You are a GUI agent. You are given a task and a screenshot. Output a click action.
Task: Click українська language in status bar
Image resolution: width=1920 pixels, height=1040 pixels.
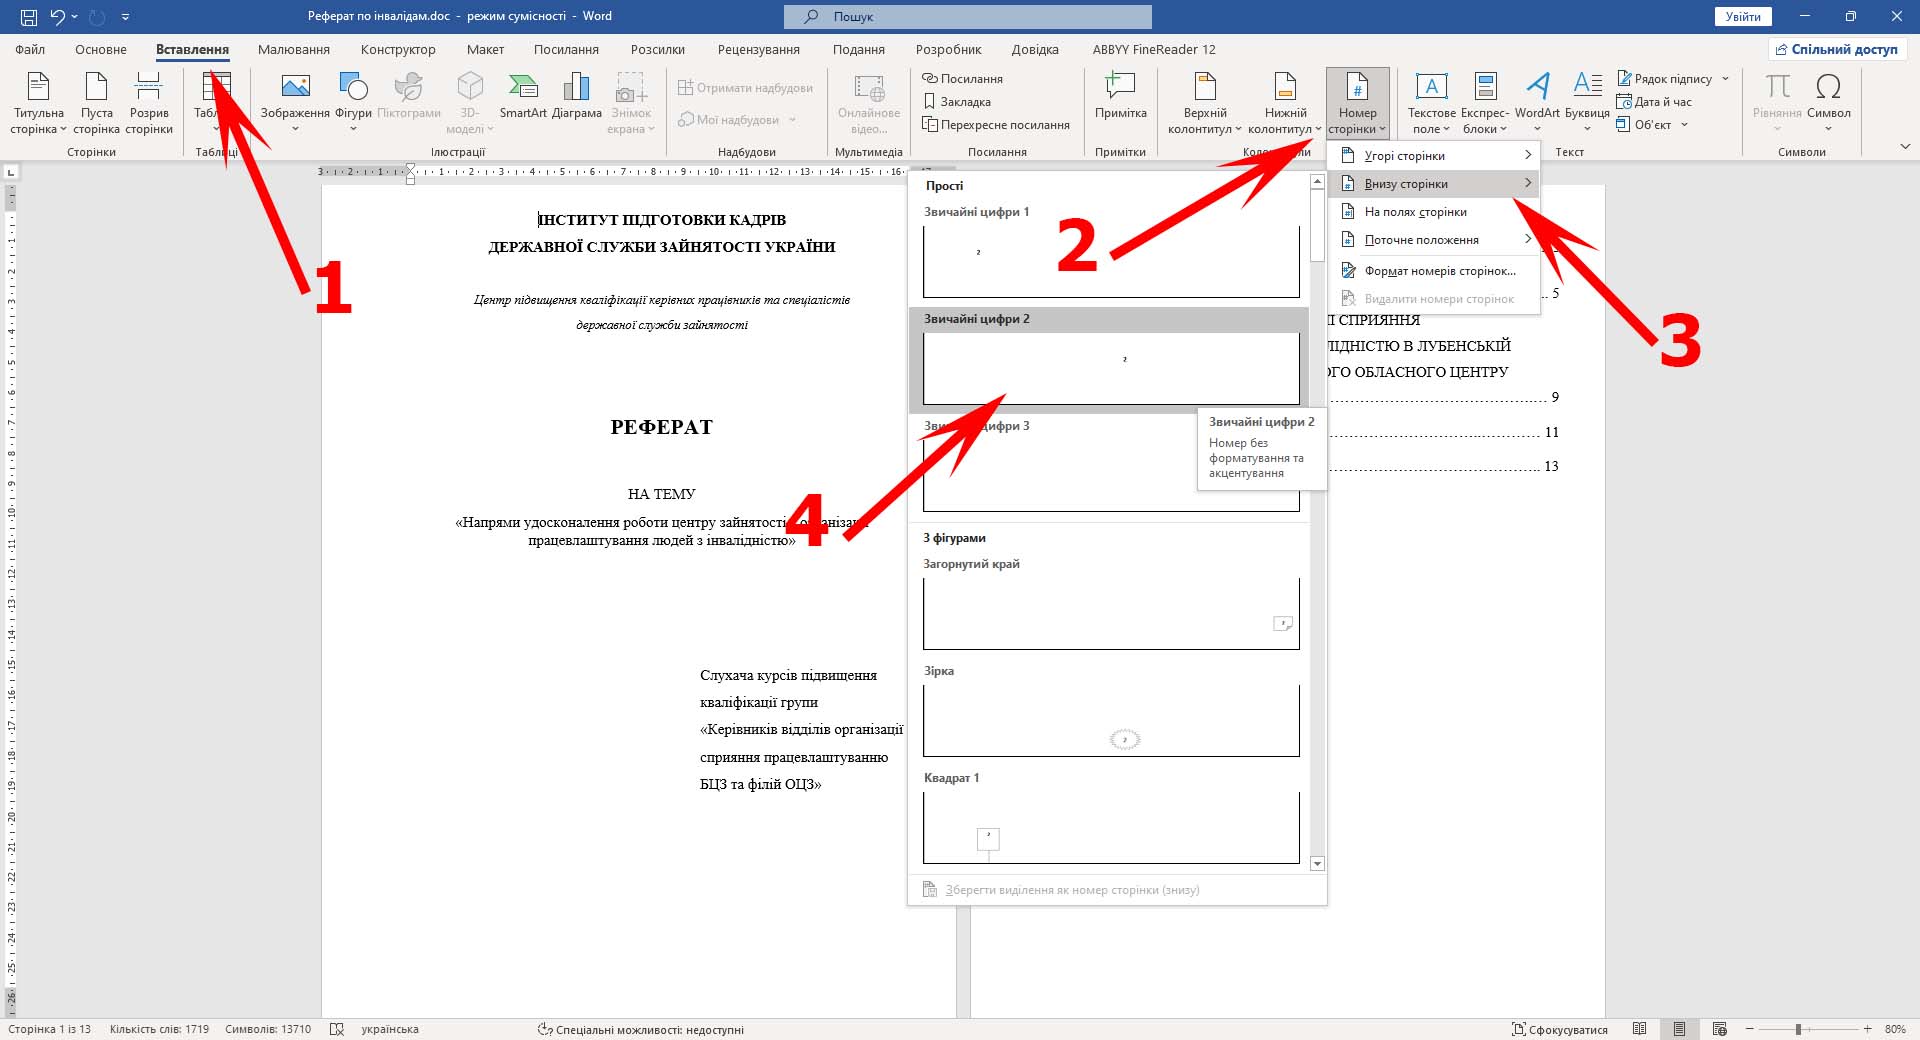click(390, 1029)
